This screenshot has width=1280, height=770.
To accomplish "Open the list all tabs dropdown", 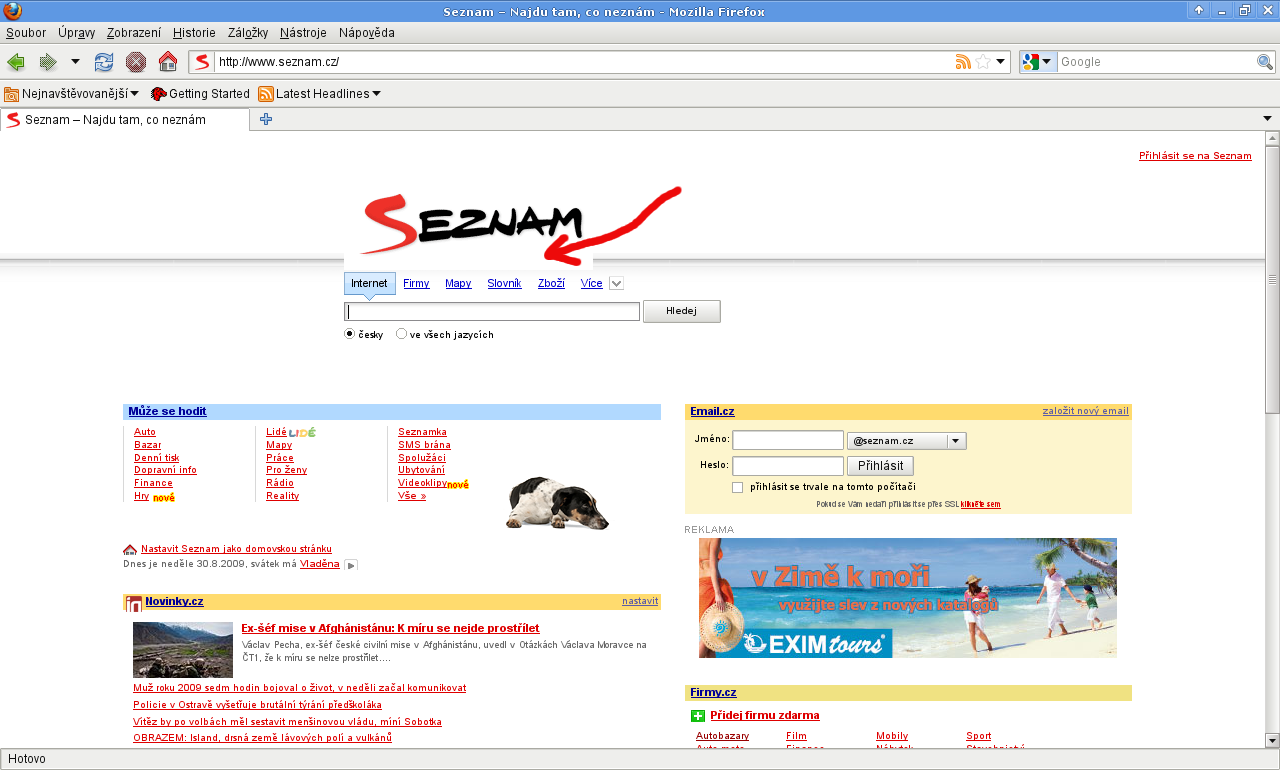I will [x=1267, y=120].
